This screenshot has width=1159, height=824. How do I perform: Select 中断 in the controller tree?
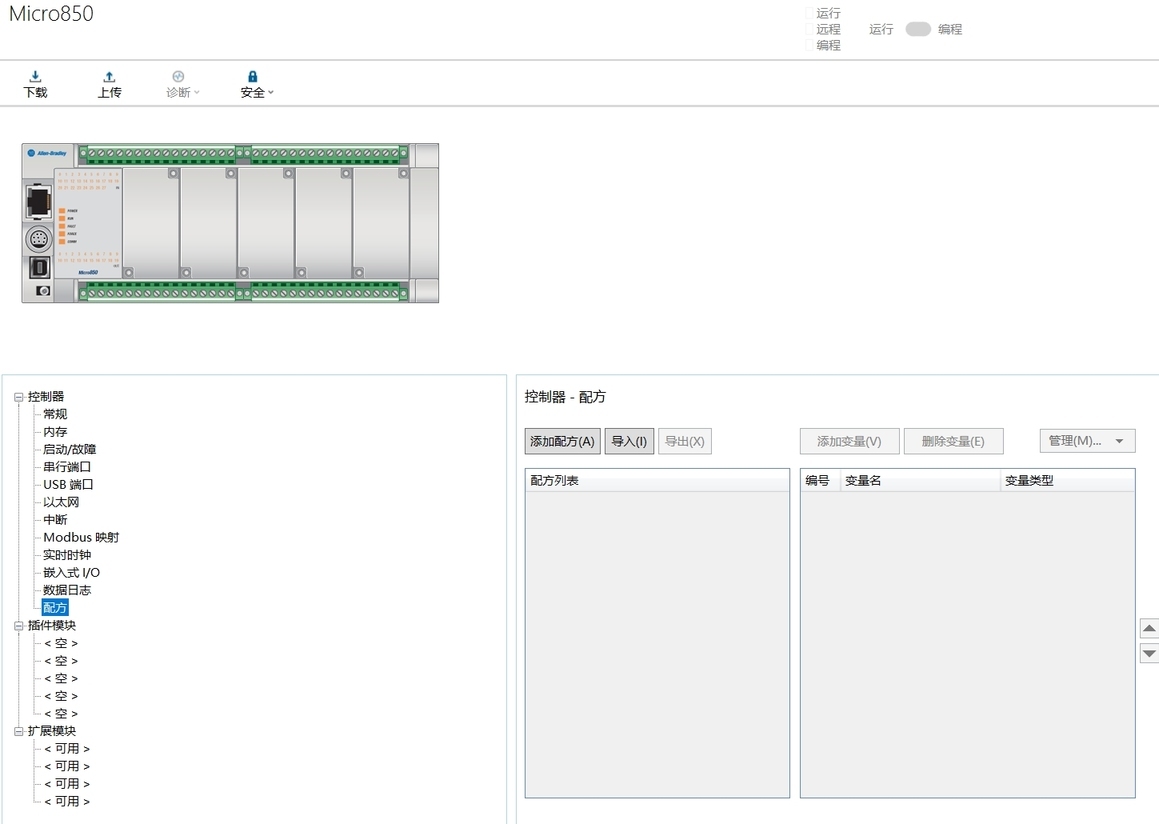coord(55,520)
